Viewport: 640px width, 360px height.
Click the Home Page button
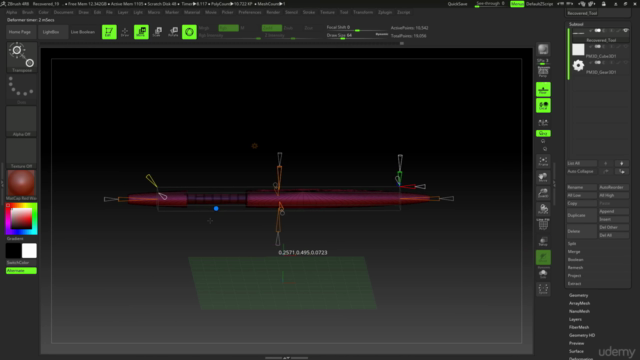[20, 32]
